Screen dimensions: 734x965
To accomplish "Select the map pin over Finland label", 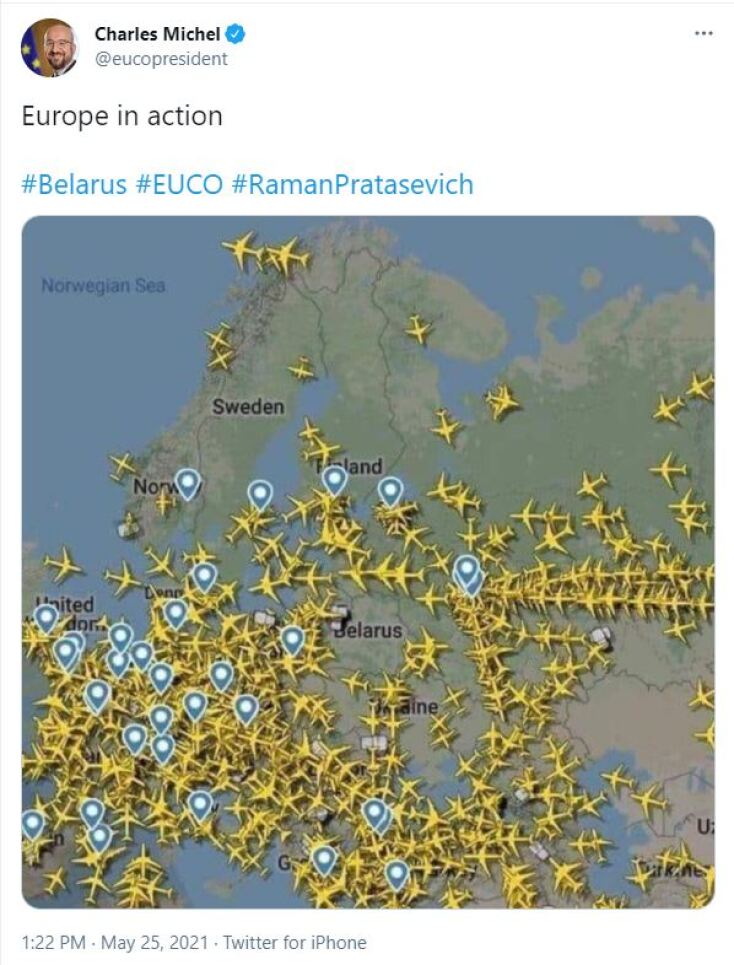I will [335, 480].
